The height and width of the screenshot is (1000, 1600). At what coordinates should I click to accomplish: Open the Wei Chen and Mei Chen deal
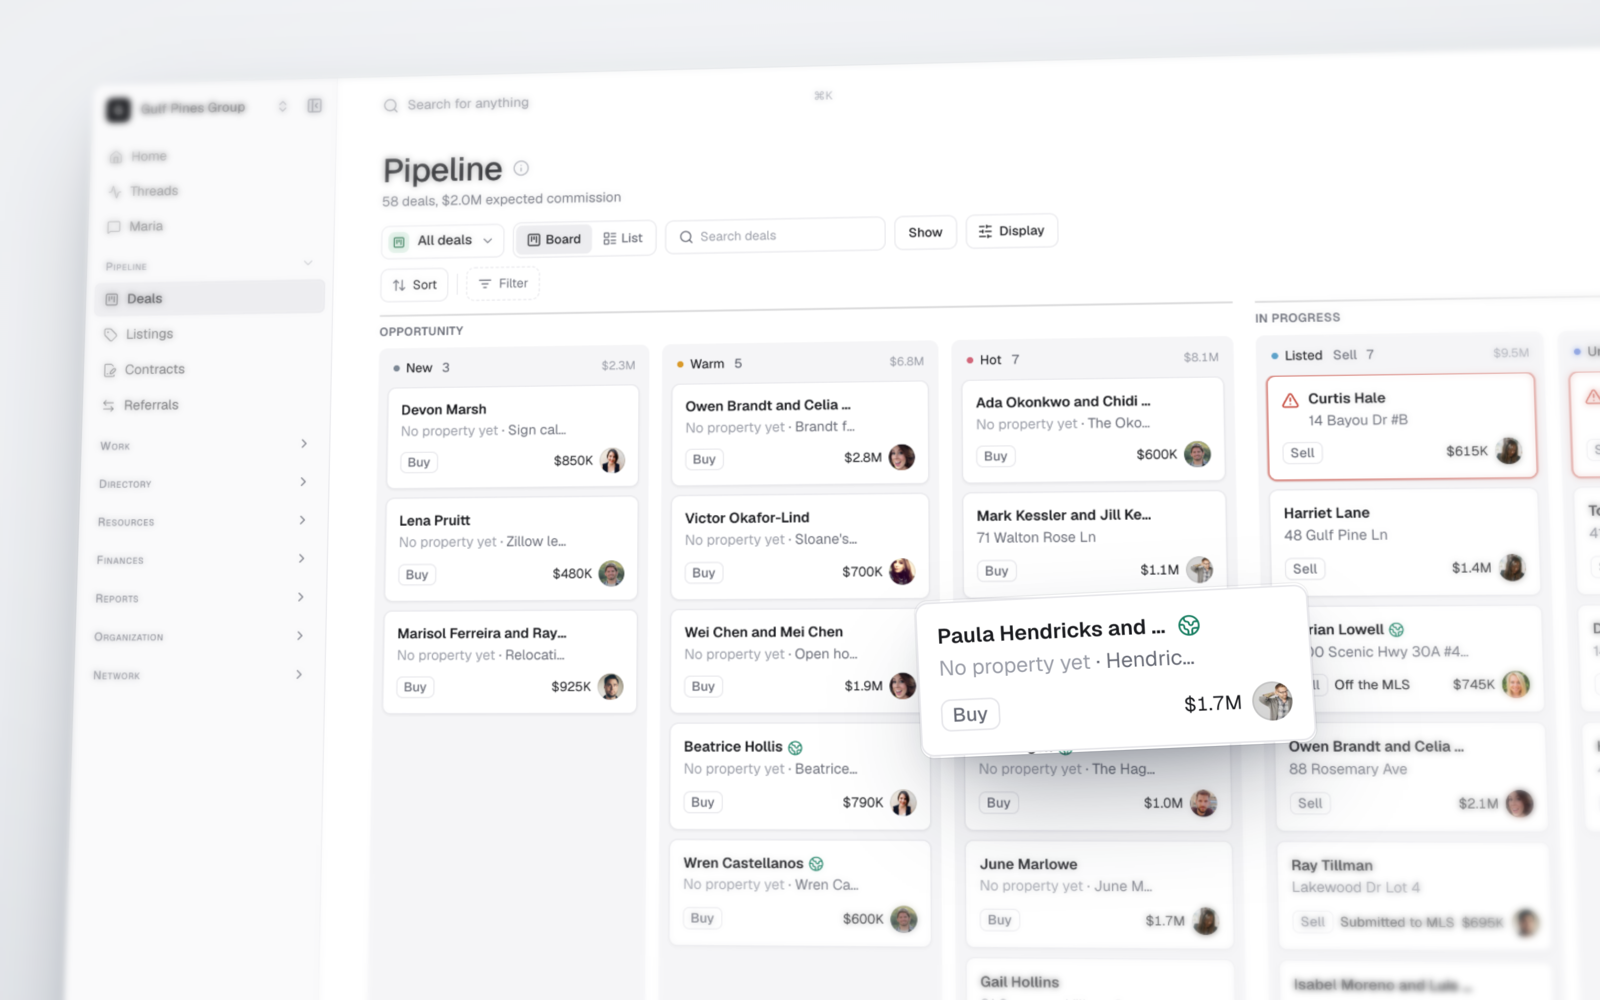pos(795,660)
